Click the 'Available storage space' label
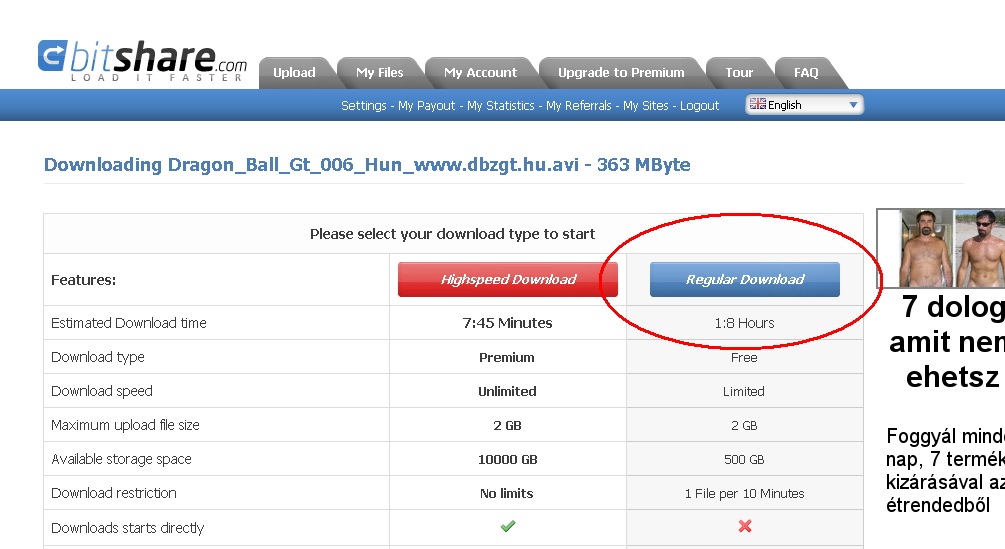The width and height of the screenshot is (1005, 549). pyautogui.click(x=121, y=459)
